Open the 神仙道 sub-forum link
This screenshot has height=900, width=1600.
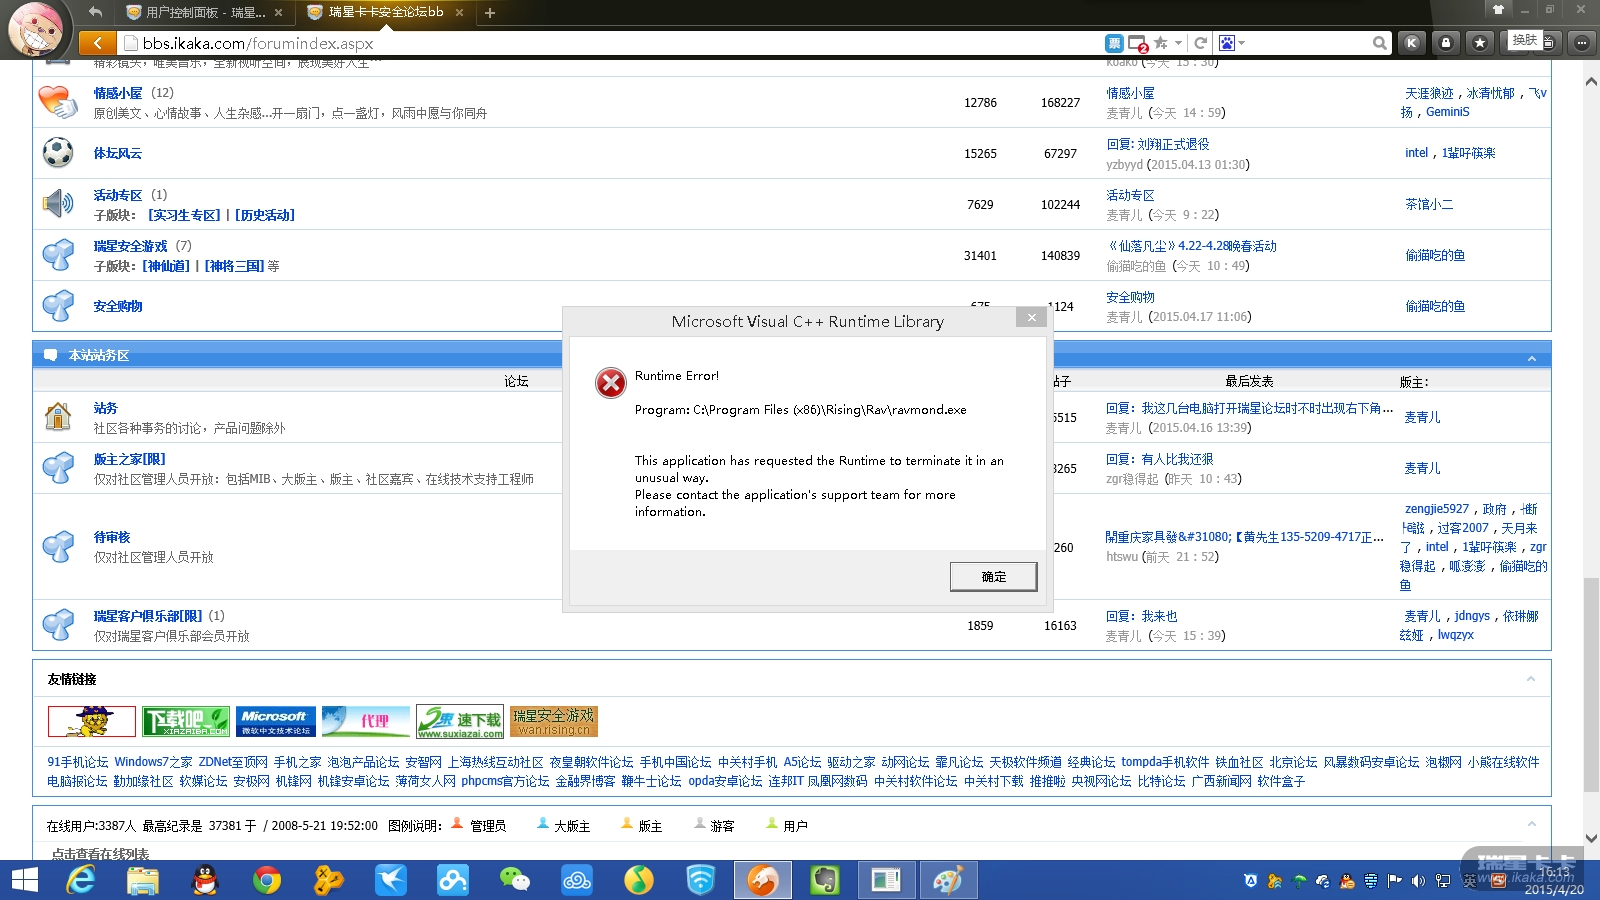(166, 266)
